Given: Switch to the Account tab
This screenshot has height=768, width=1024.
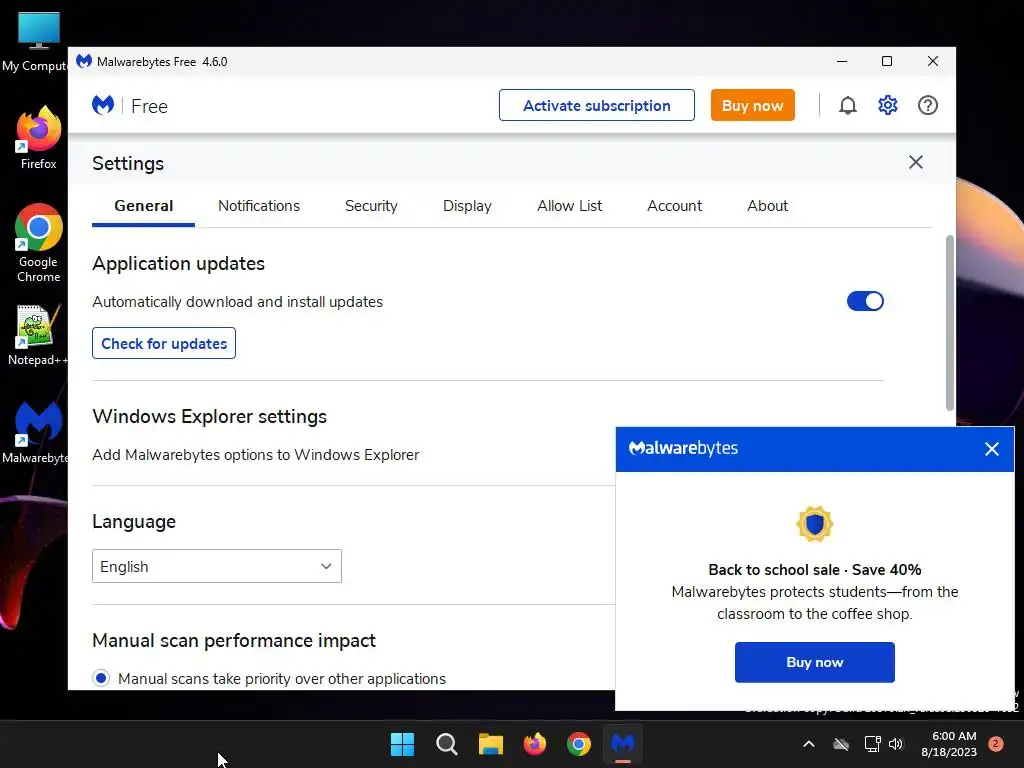Looking at the screenshot, I should coord(675,206).
